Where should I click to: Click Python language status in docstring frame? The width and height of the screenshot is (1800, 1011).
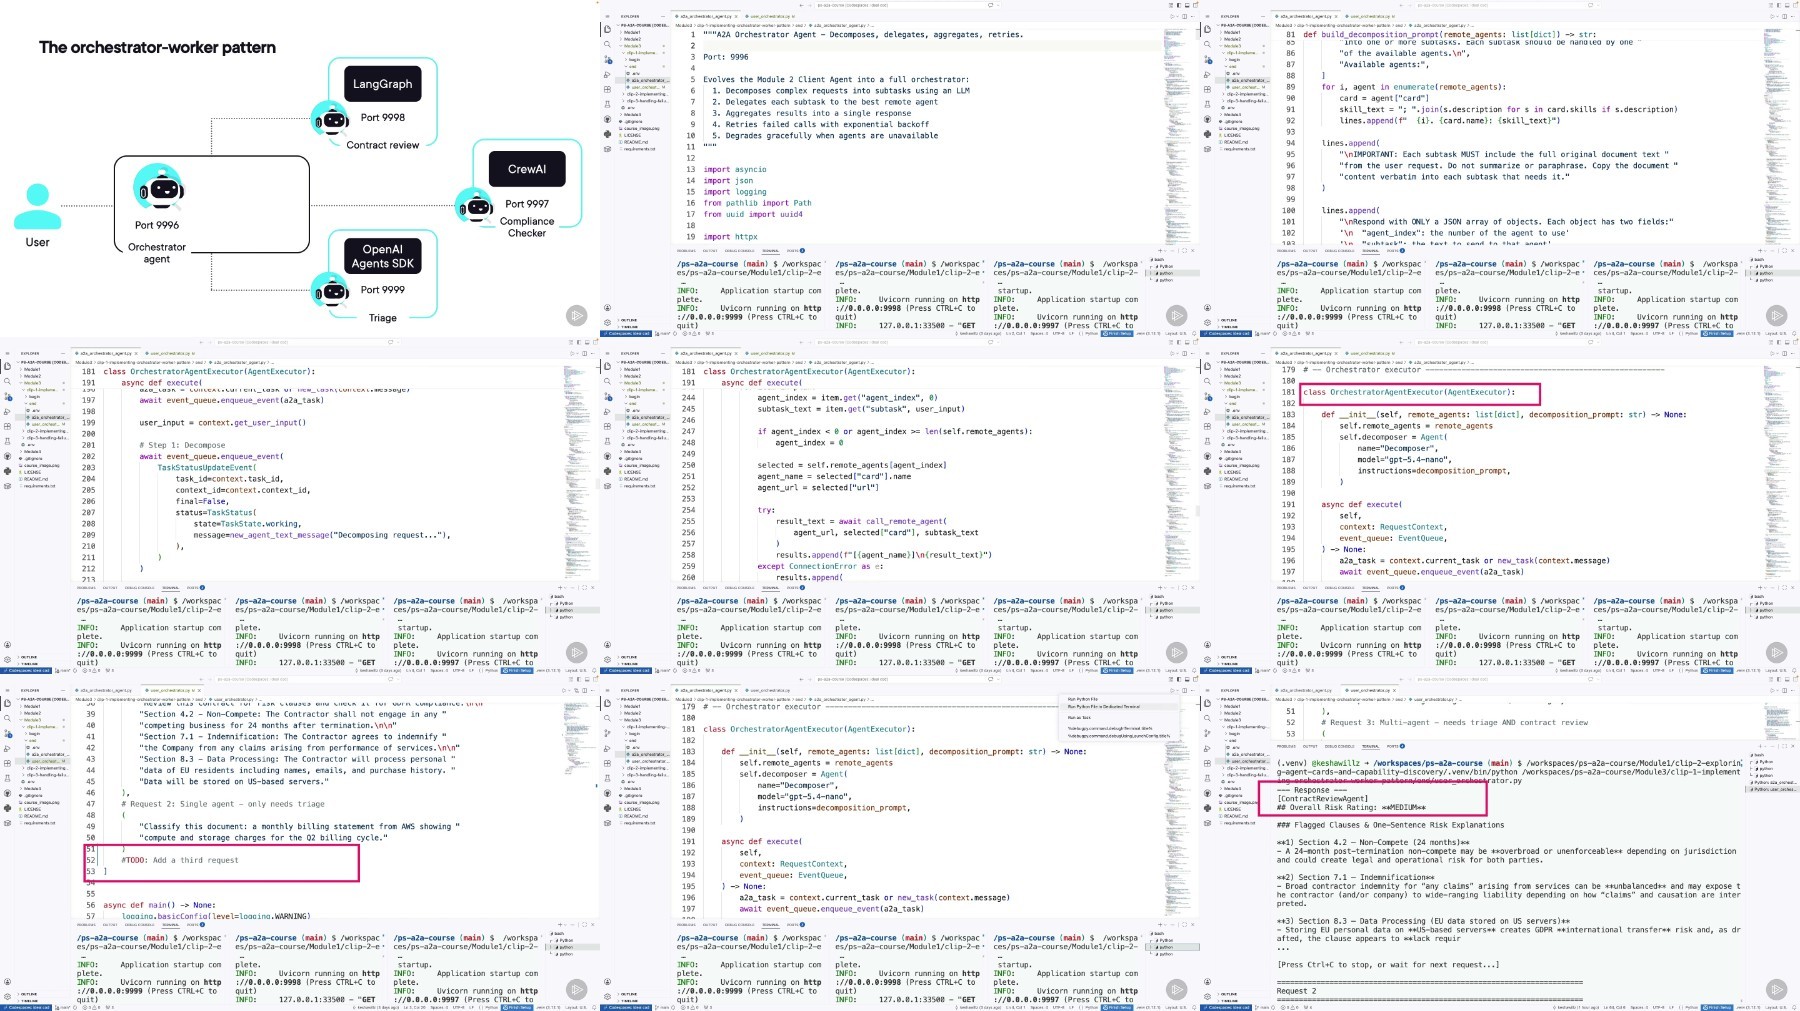click(x=1092, y=333)
